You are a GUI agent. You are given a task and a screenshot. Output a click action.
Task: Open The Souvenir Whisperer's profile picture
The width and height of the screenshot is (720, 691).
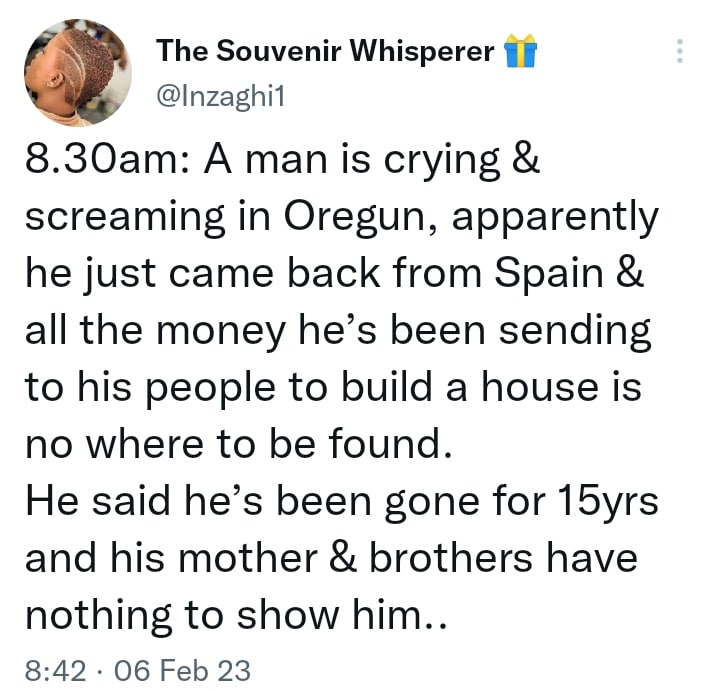click(78, 73)
